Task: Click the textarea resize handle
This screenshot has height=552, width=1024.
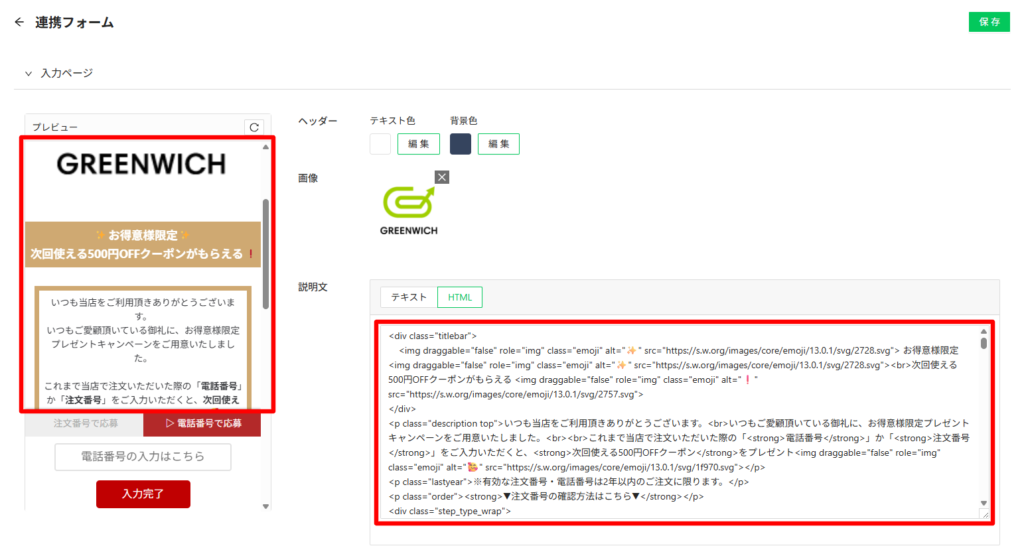Action: 985,515
